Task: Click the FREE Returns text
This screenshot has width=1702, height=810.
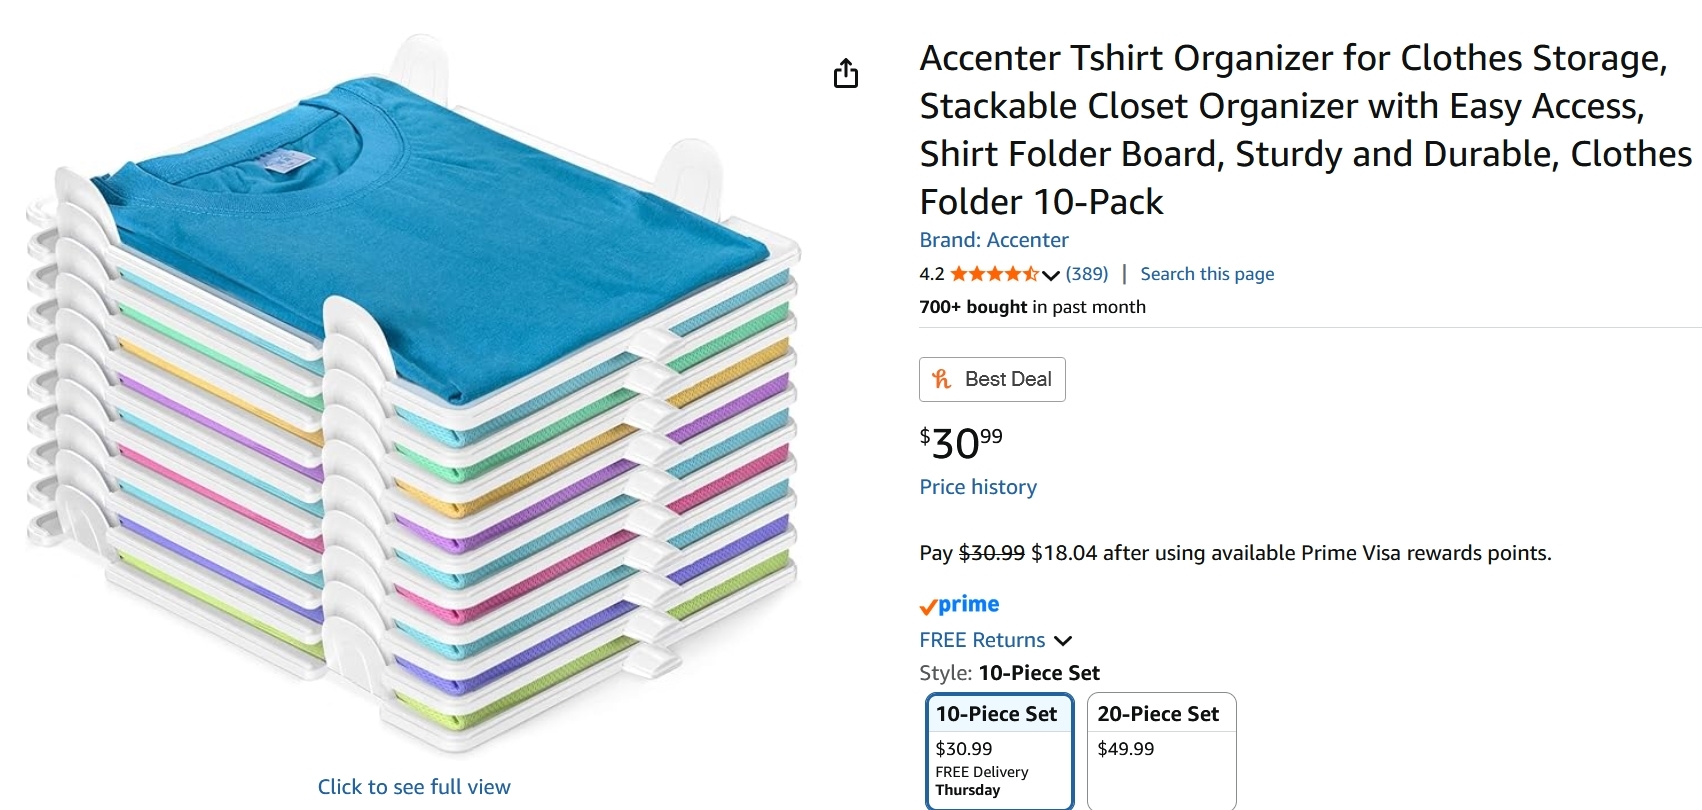Action: [x=982, y=640]
